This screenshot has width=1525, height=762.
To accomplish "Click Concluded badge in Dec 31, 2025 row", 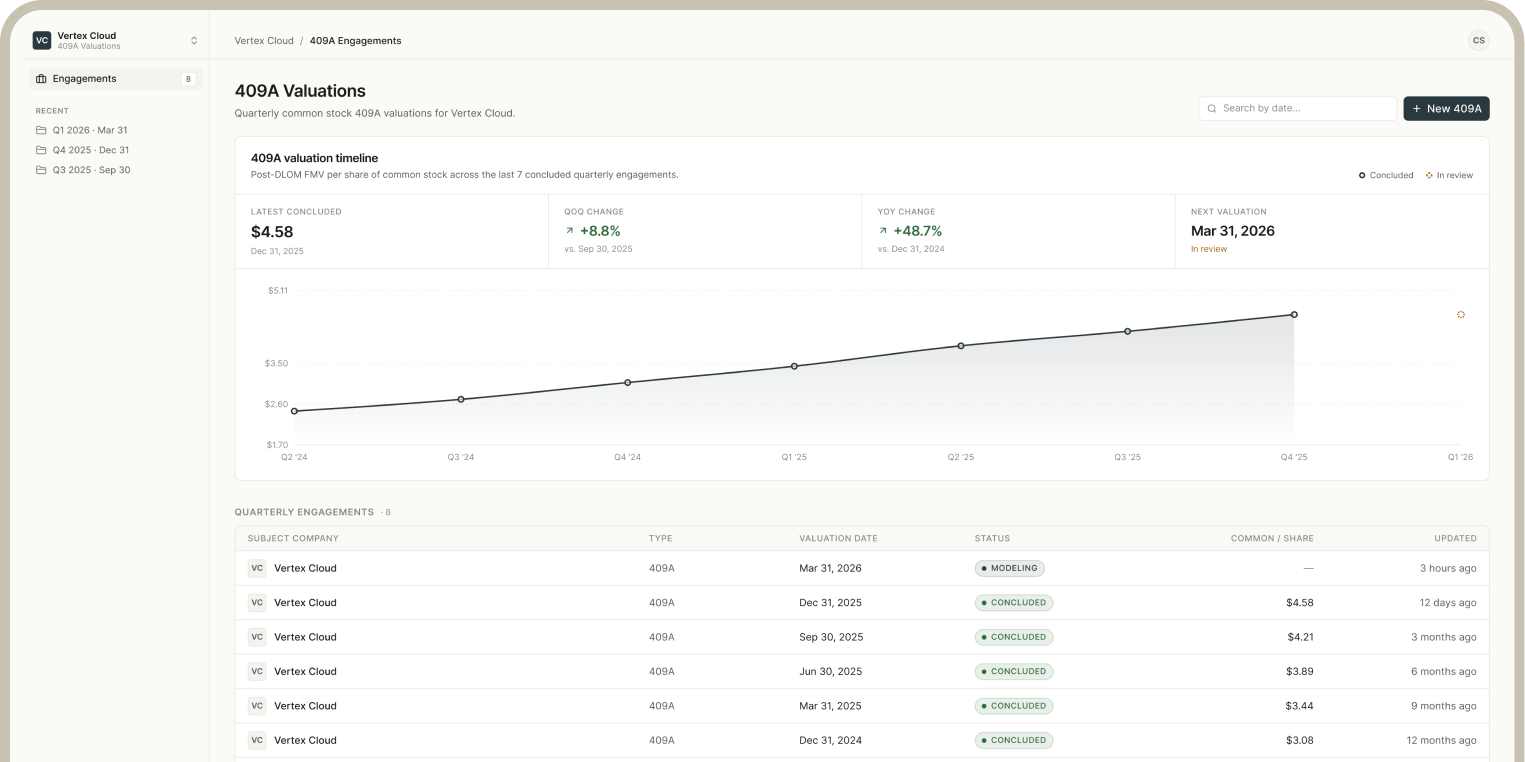I will 1014,603.
